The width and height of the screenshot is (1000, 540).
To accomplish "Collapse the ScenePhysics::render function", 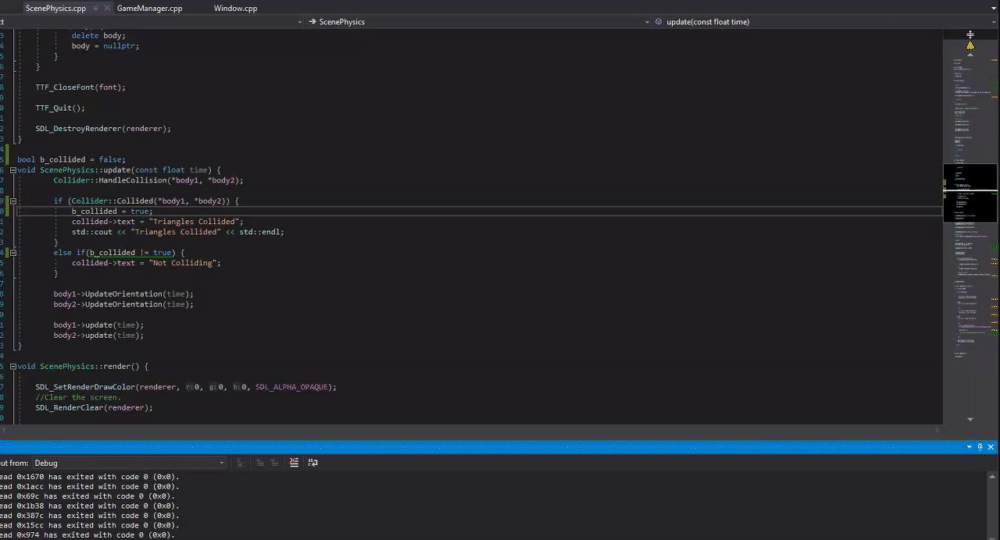I will 12,367.
